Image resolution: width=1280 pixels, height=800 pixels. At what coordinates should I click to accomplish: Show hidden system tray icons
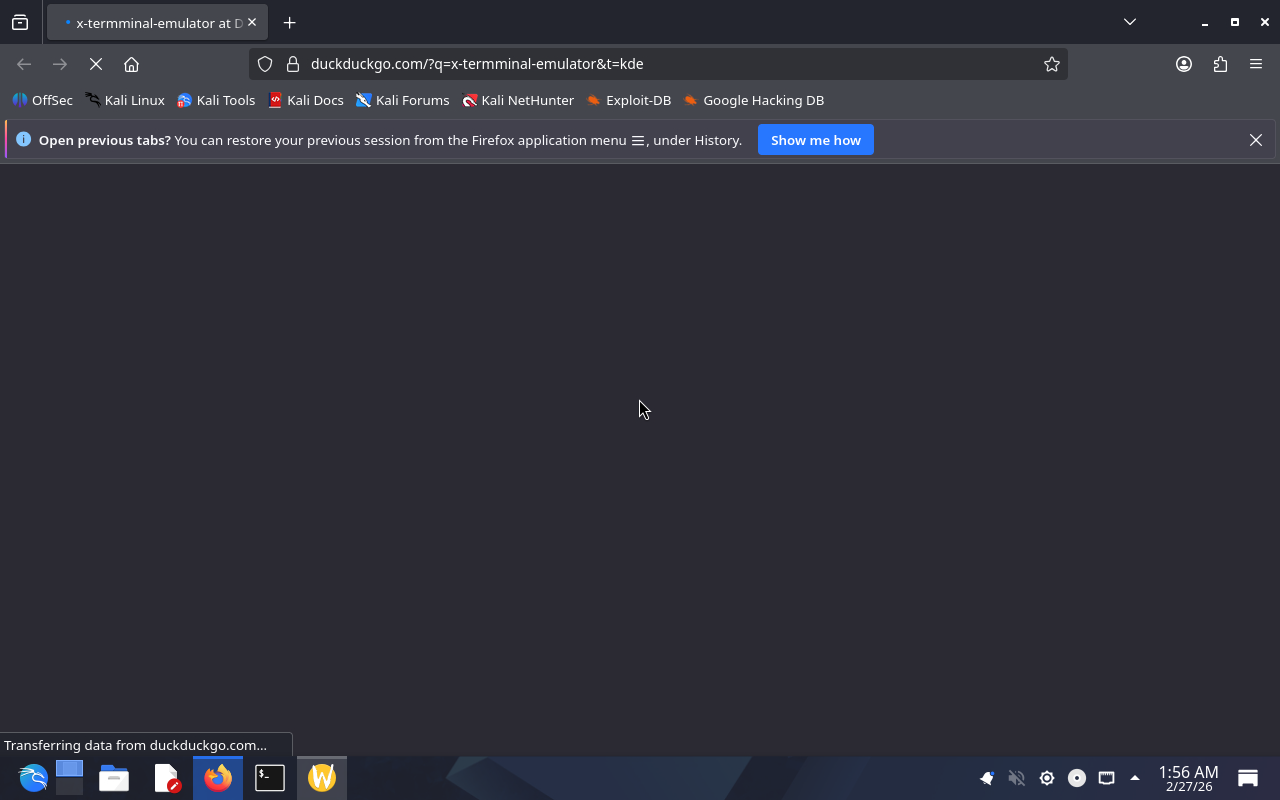tap(1134, 778)
